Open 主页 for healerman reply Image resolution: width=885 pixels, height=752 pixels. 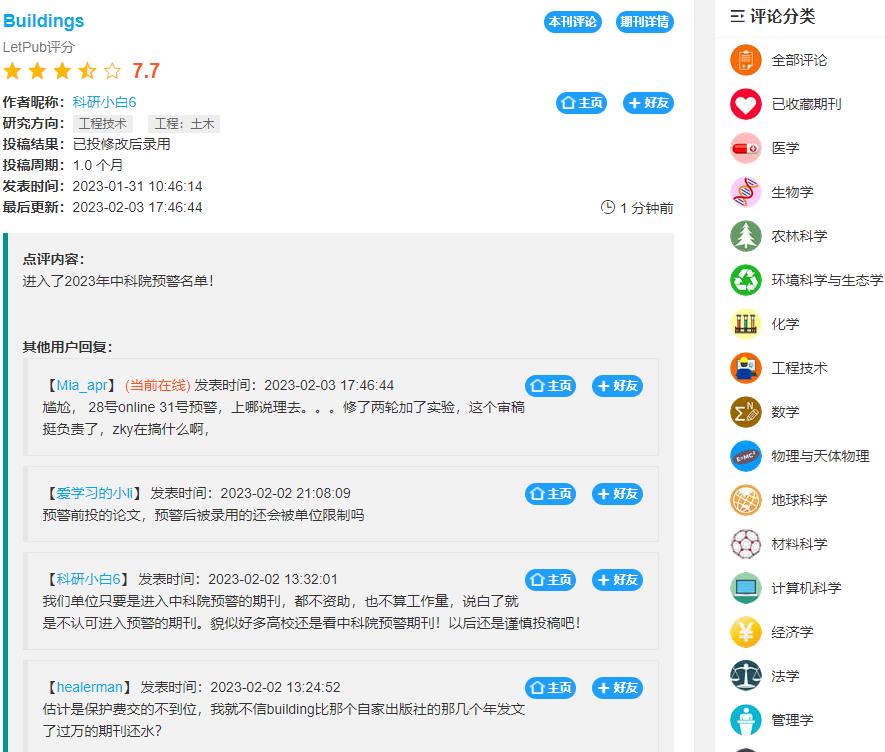[x=550, y=688]
